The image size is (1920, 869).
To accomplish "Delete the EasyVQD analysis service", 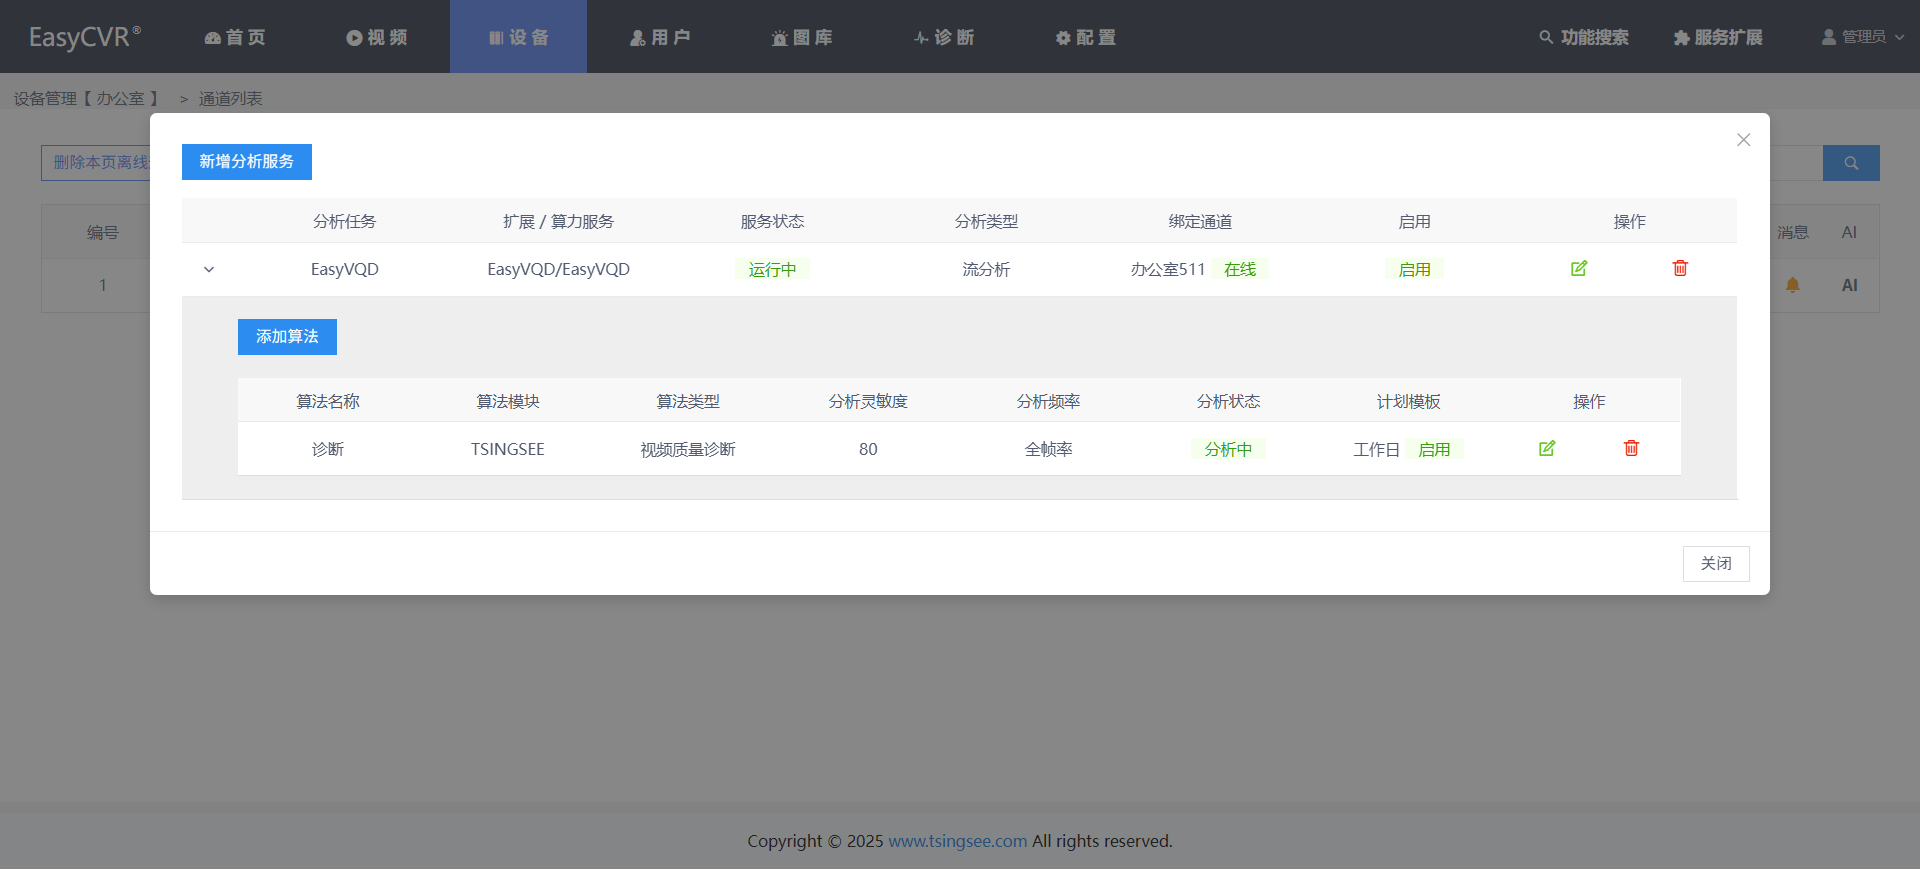I will click(x=1680, y=268).
